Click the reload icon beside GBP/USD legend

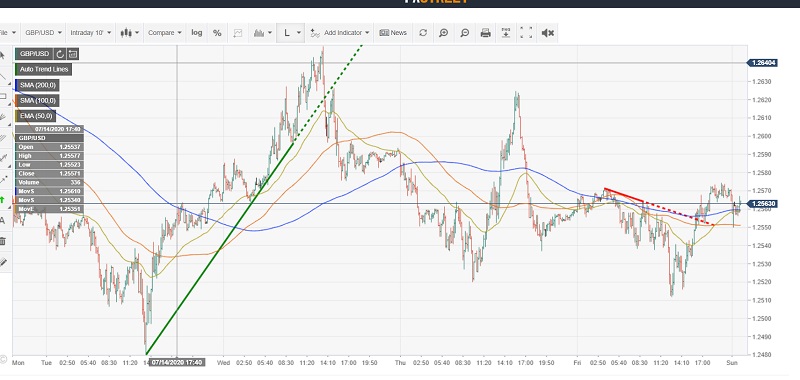coord(60,54)
